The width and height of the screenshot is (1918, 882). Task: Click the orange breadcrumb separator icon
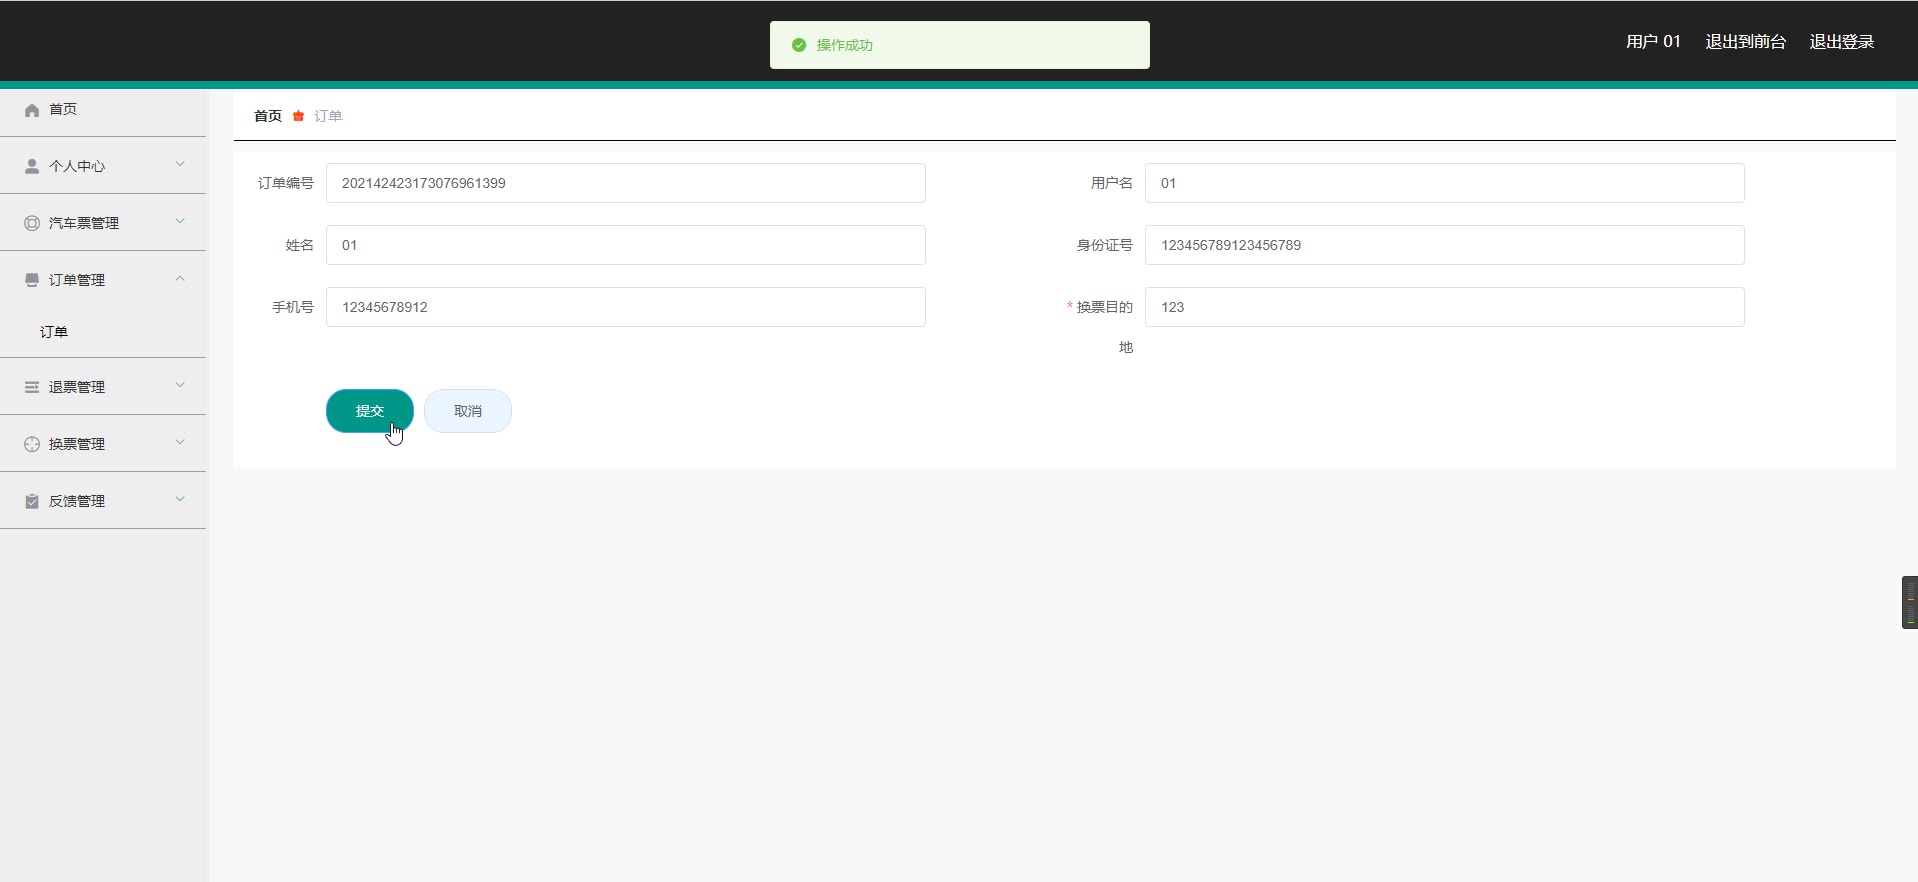tap(298, 116)
